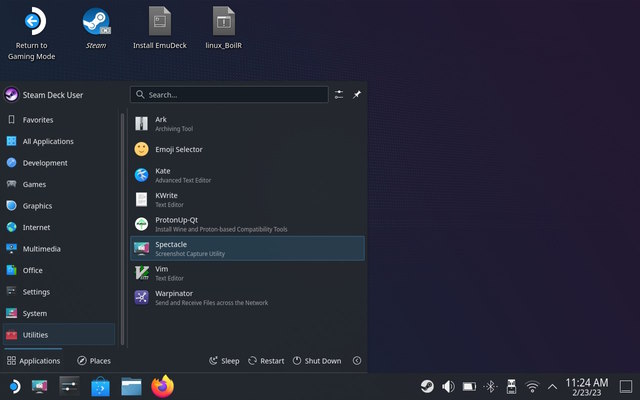Click the Shut Down button
This screenshot has width=640, height=400.
tap(317, 361)
